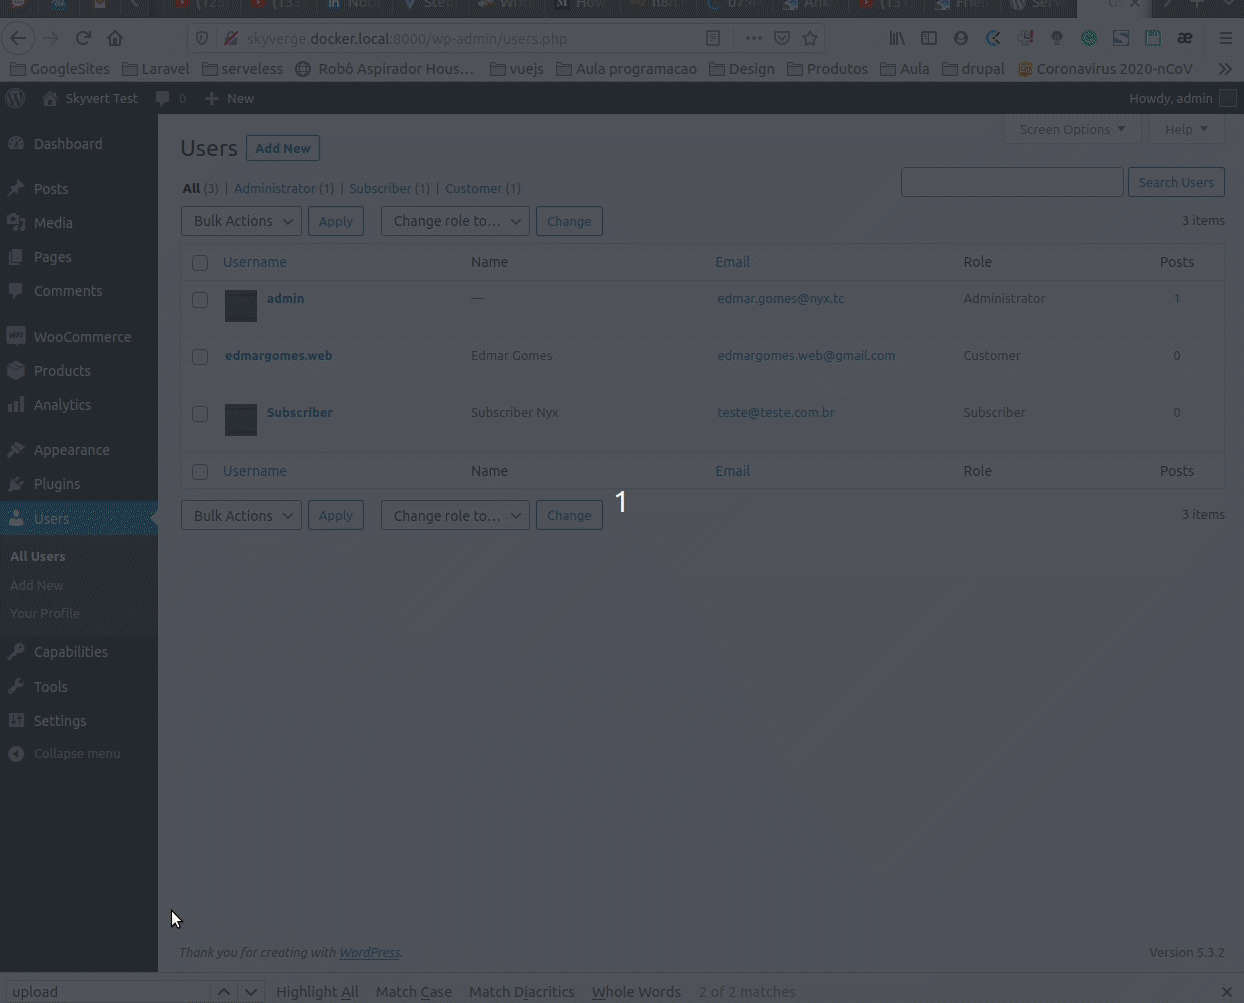
Task: Open Plugins menu
Action: (56, 484)
